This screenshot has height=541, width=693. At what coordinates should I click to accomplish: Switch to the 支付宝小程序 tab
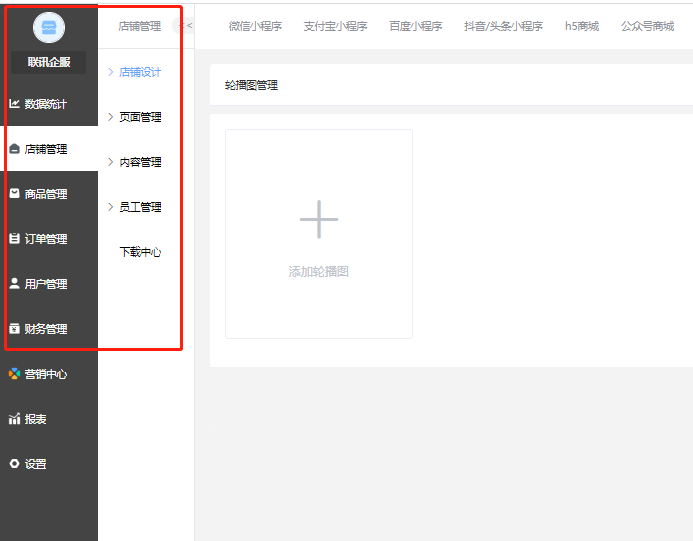(x=335, y=27)
